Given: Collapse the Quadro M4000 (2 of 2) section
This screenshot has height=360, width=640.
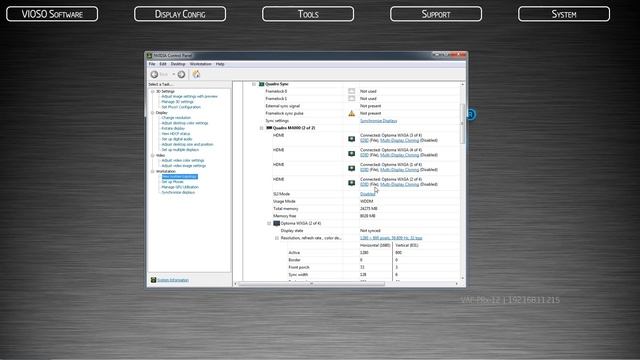Looking at the screenshot, I should (261, 128).
